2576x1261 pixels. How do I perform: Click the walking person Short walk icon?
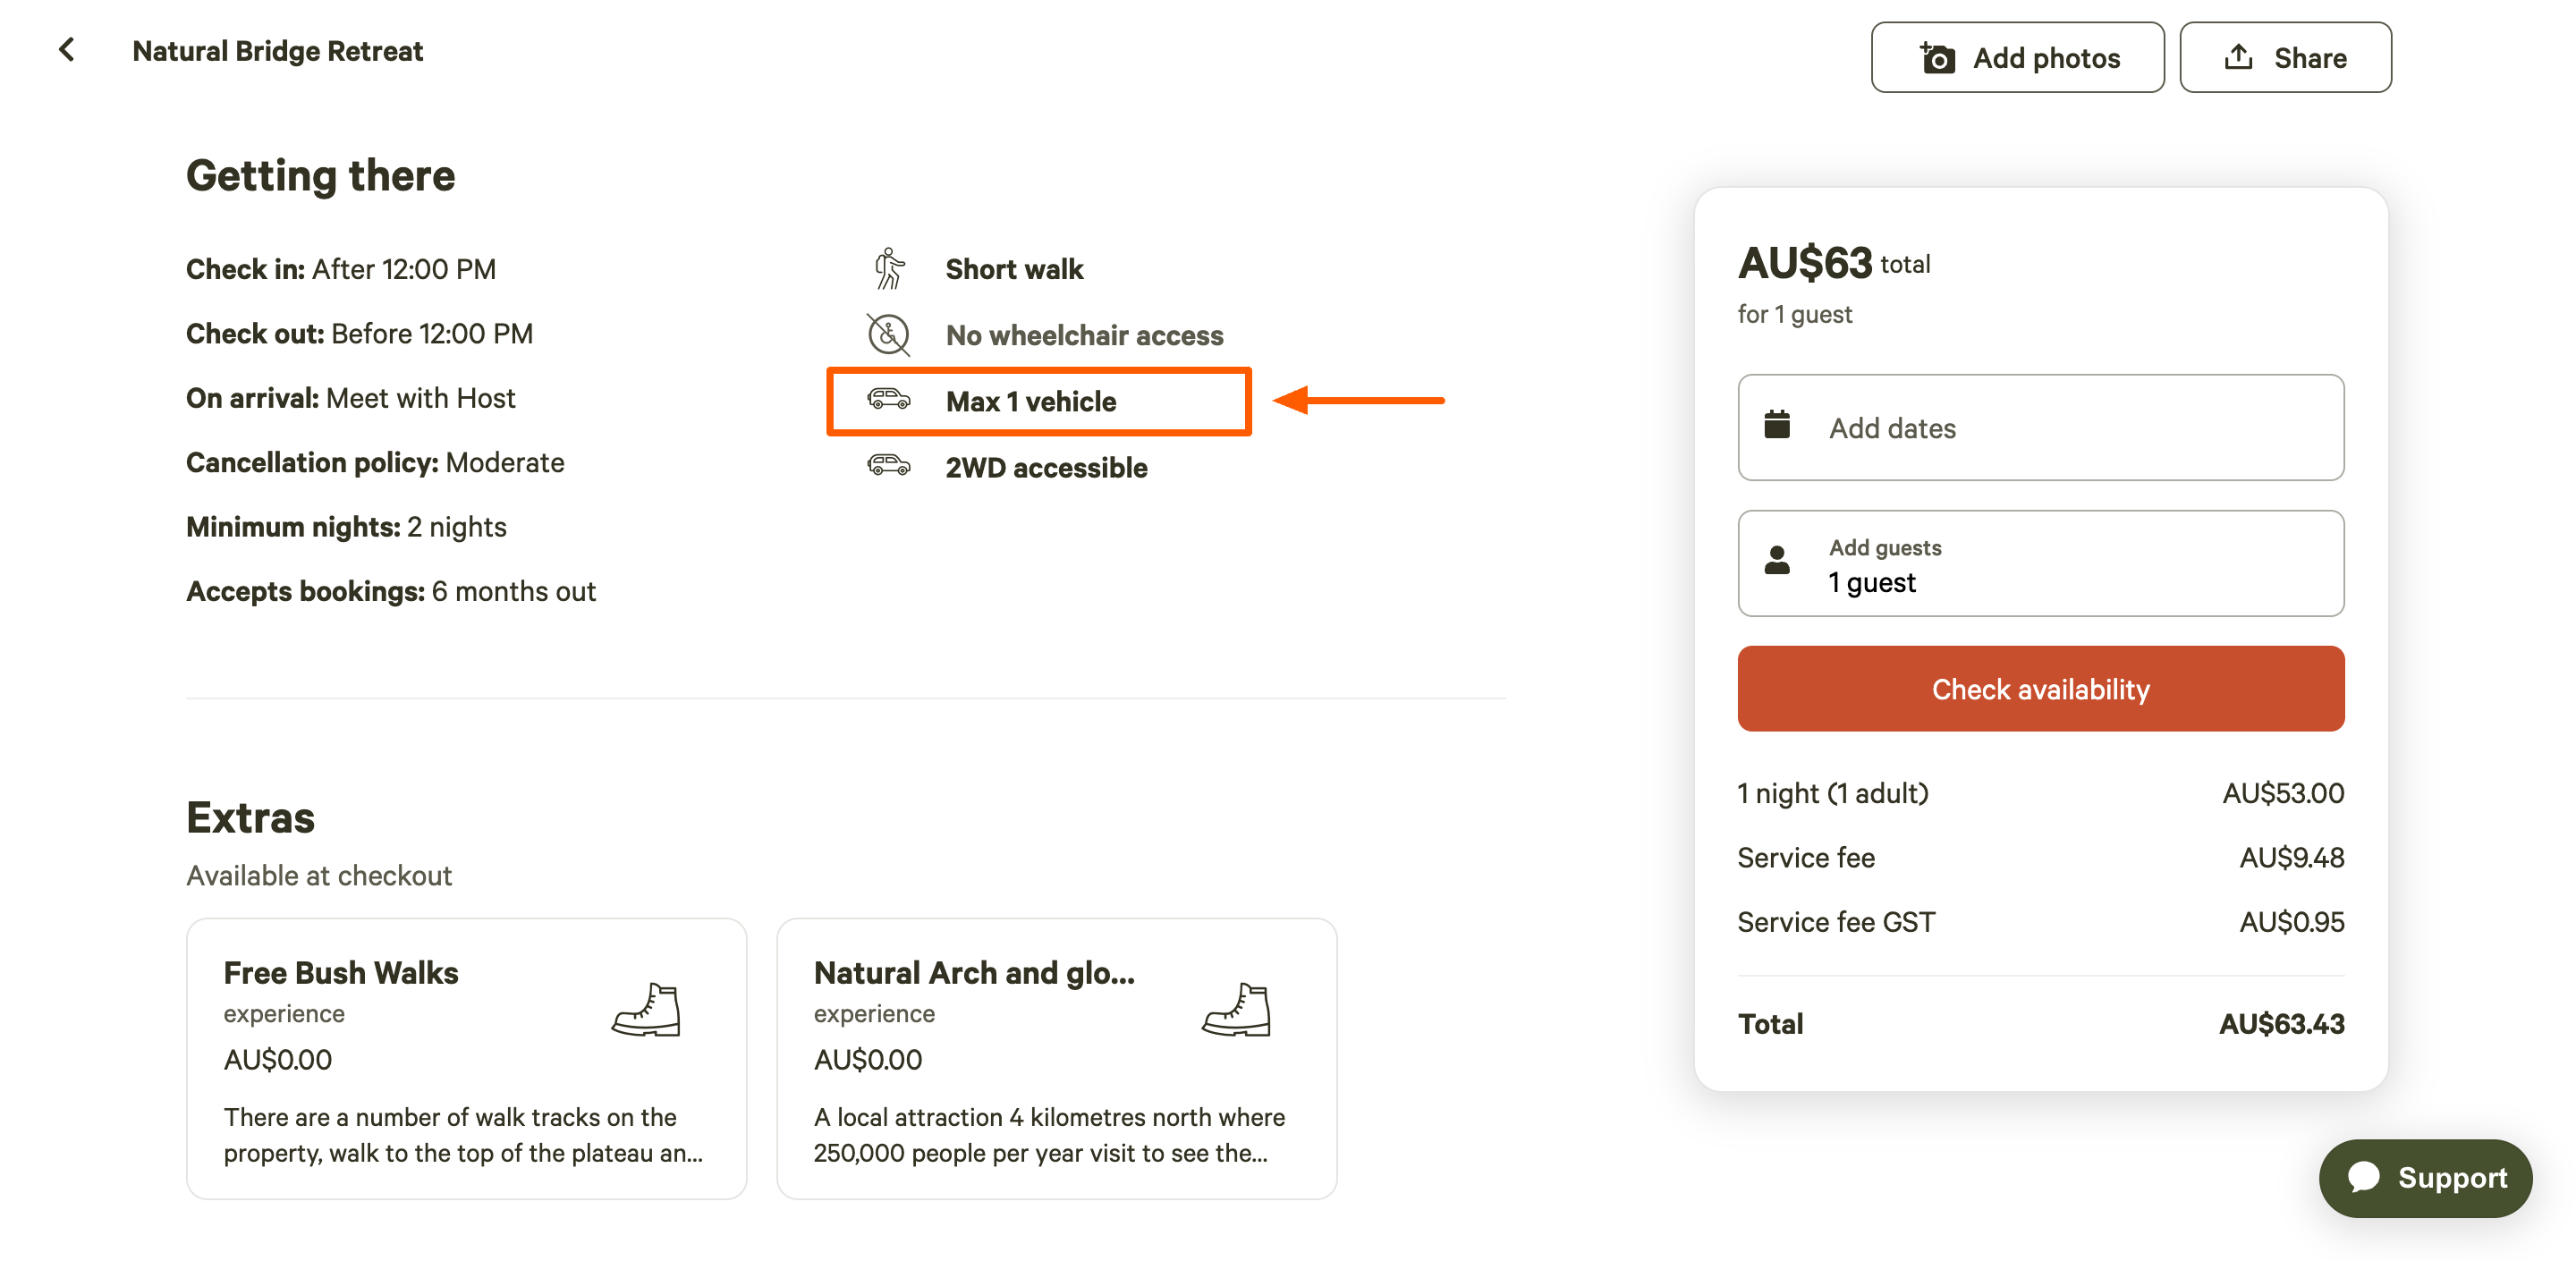888,269
